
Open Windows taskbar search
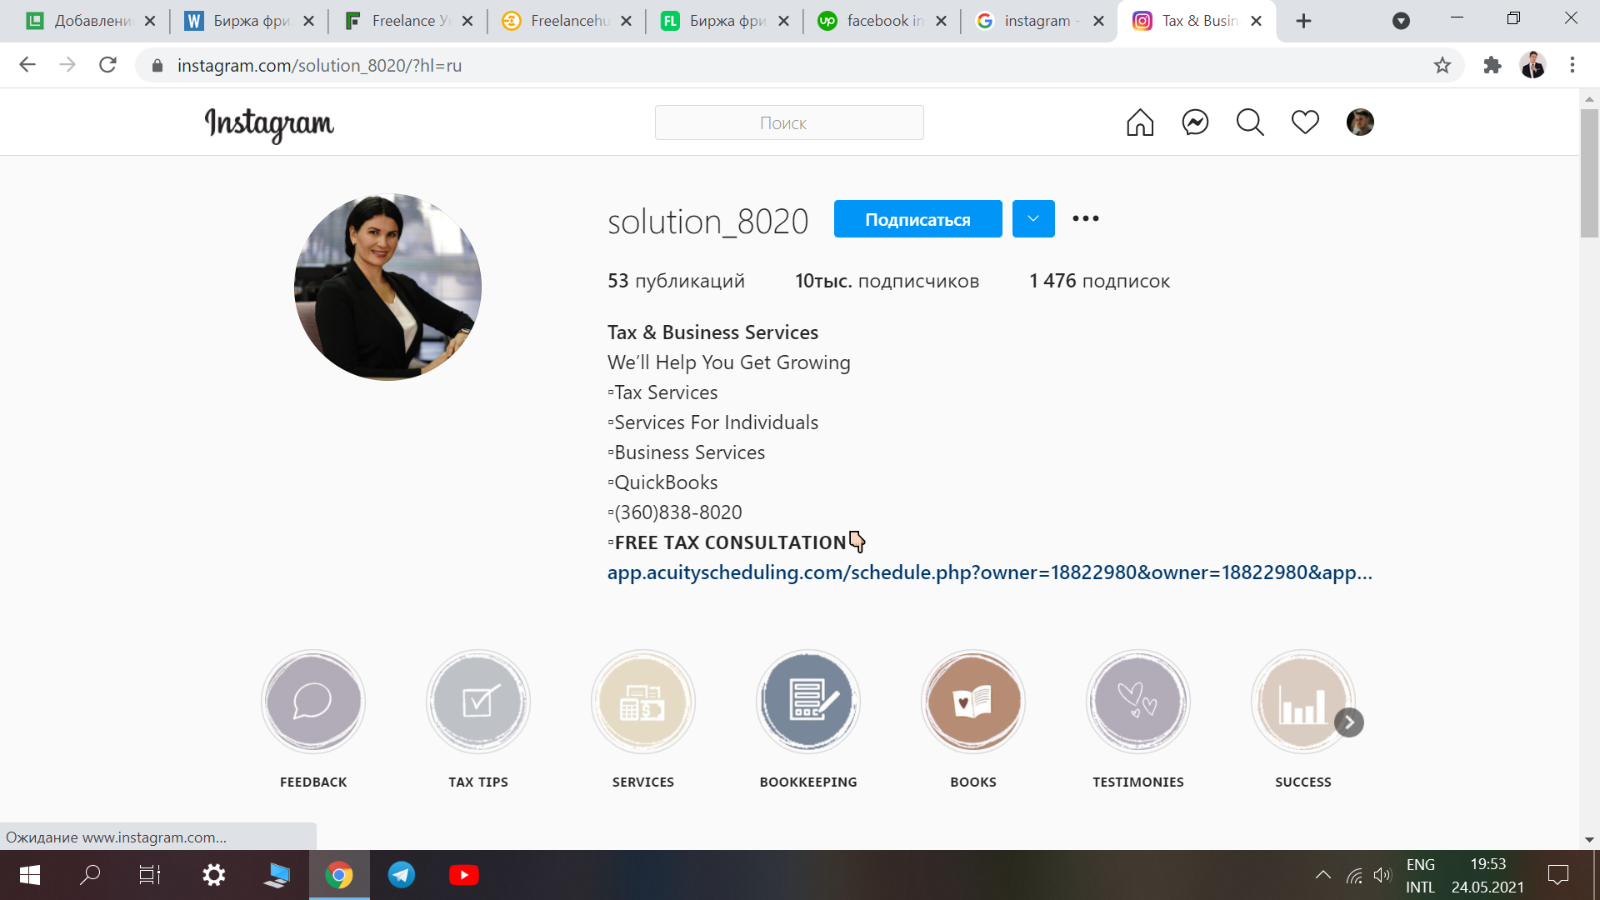pyautogui.click(x=90, y=875)
